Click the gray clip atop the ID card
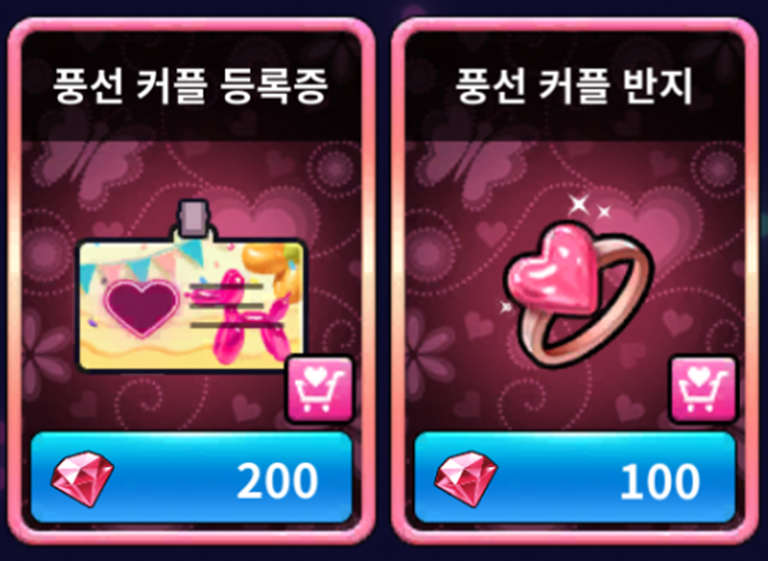 click(193, 220)
